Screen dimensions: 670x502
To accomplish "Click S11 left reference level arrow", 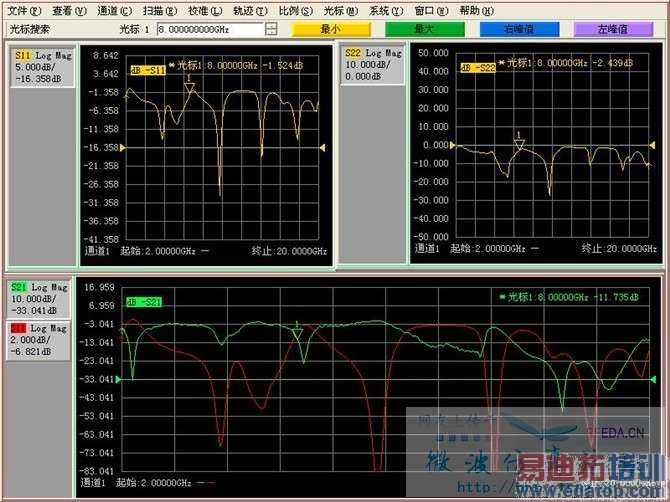I will 123,148.
